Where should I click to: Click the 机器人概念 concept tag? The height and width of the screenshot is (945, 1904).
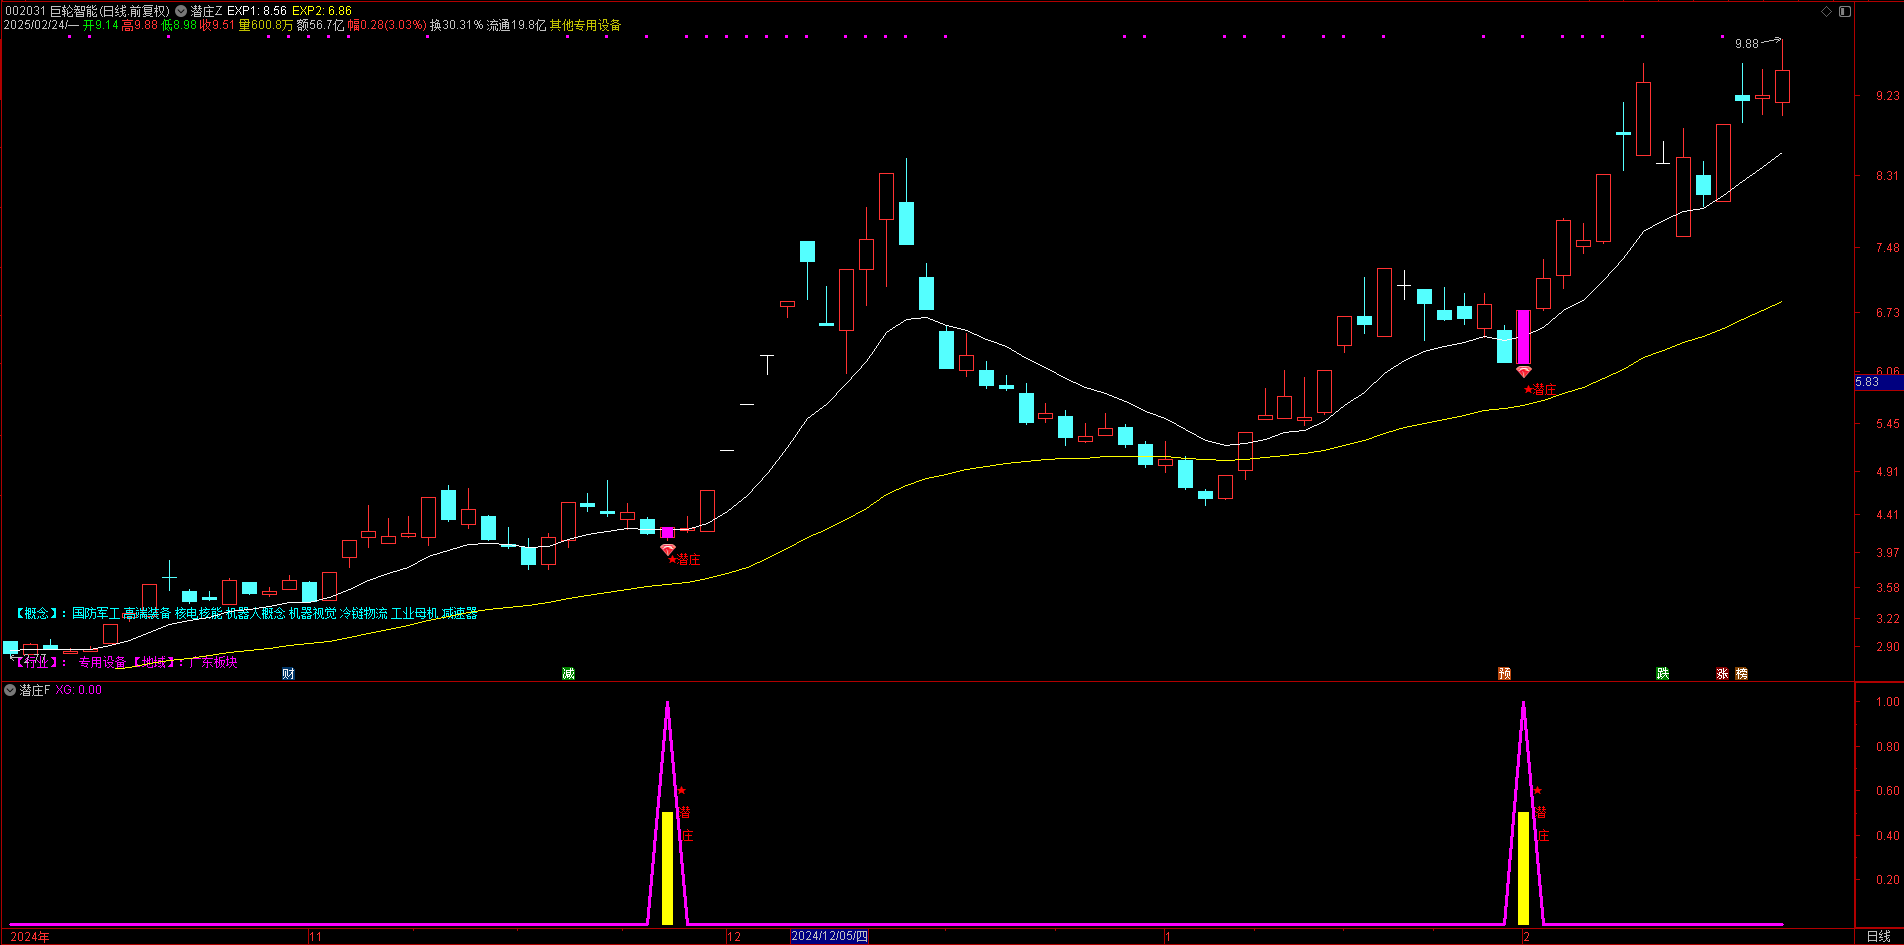click(255, 613)
